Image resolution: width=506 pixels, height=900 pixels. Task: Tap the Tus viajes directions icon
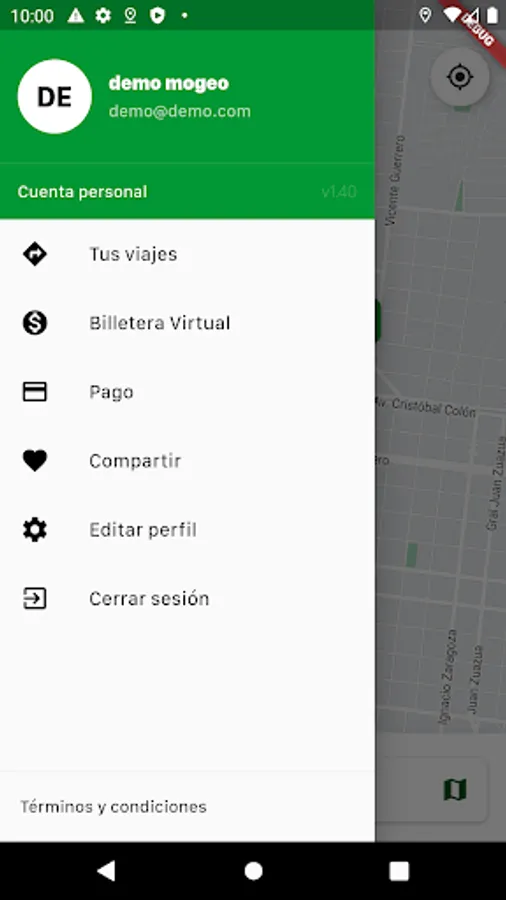click(x=35, y=254)
